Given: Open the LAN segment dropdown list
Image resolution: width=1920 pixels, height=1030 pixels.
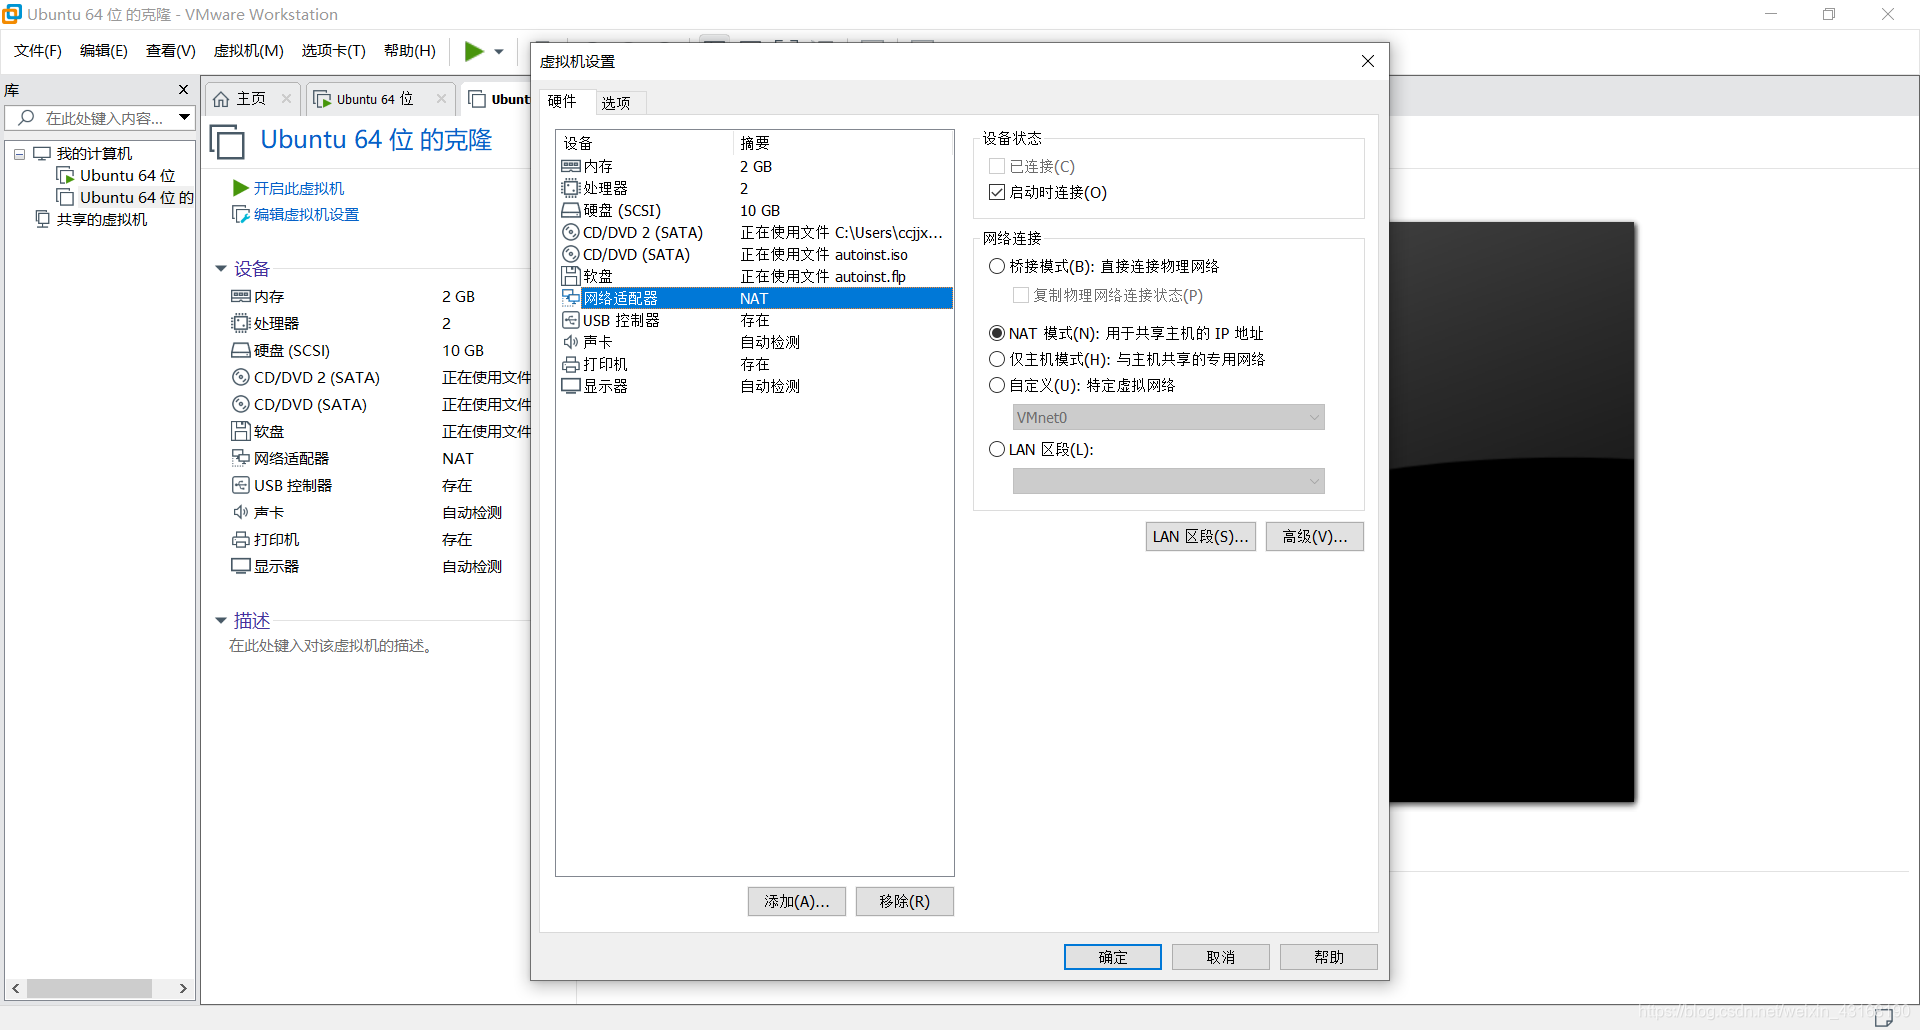Looking at the screenshot, I should (1168, 481).
